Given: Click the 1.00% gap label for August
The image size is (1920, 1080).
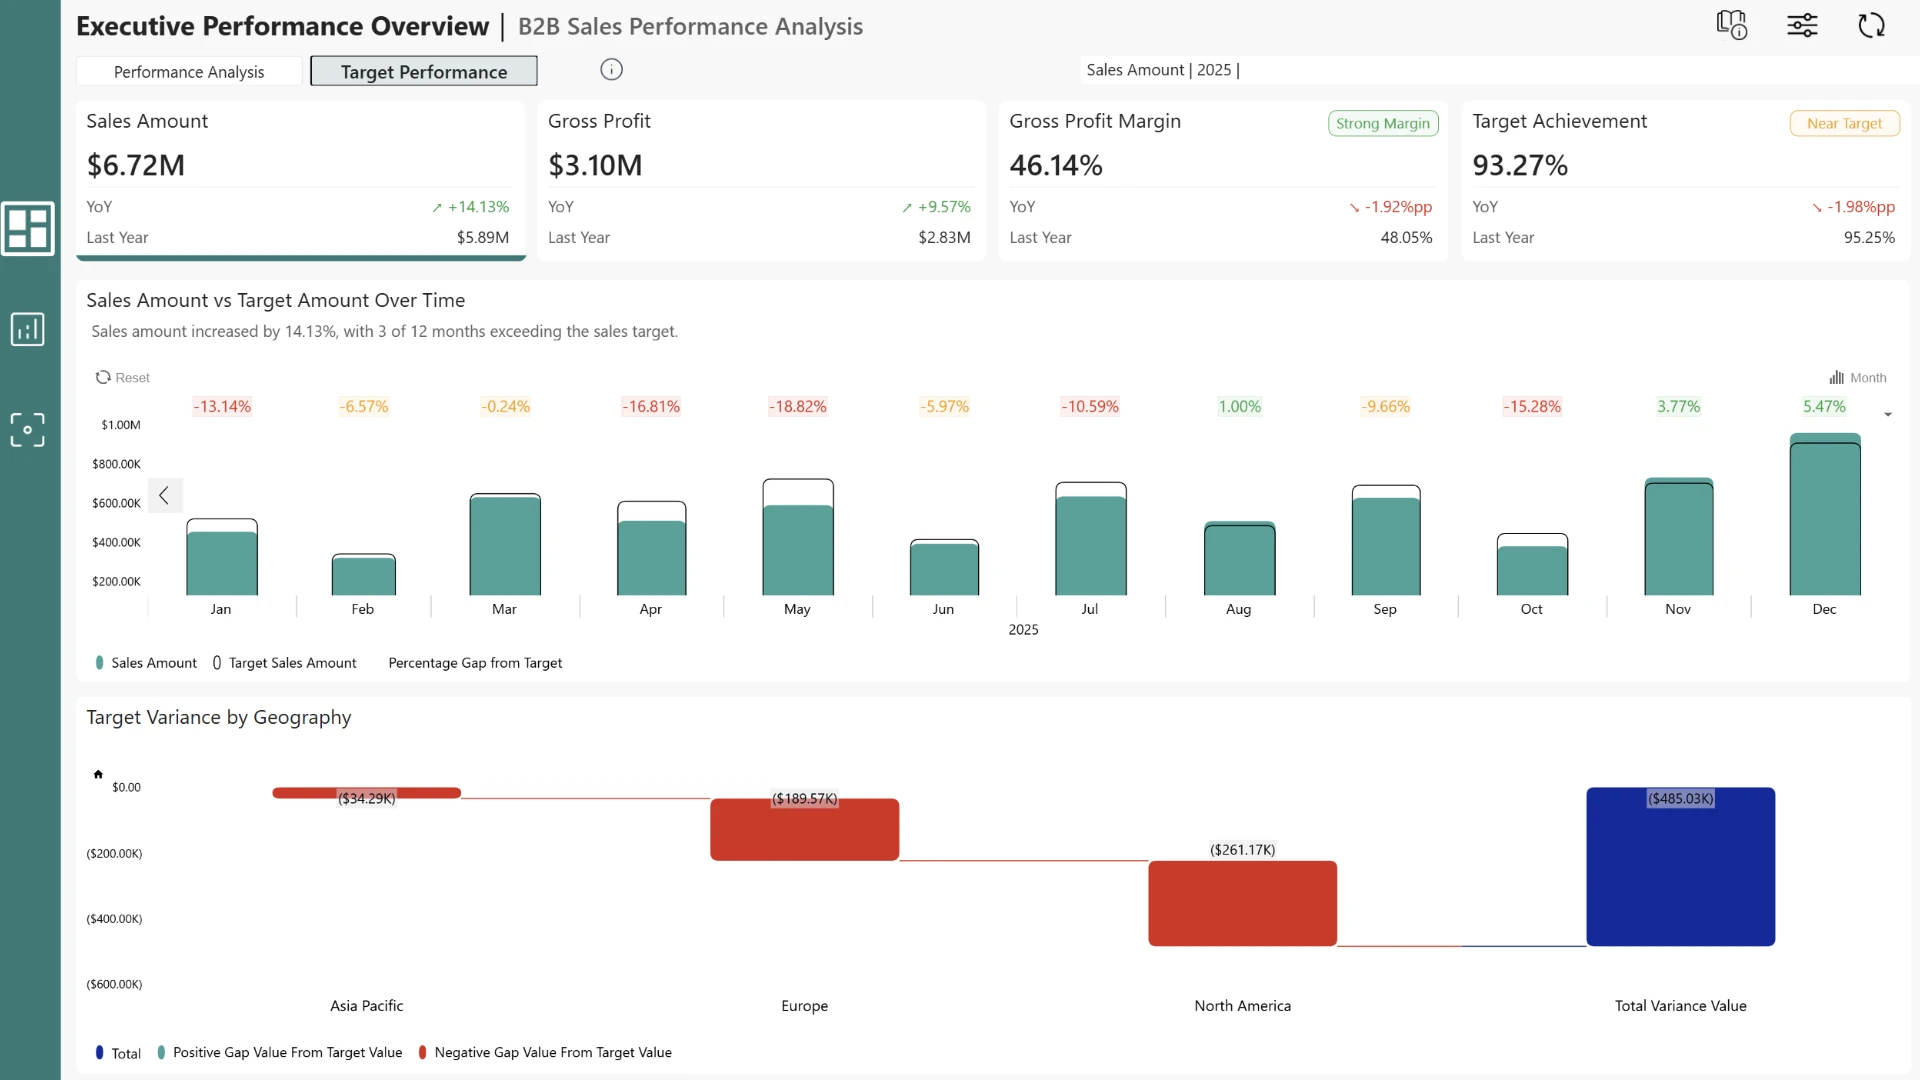Looking at the screenshot, I should click(1240, 407).
